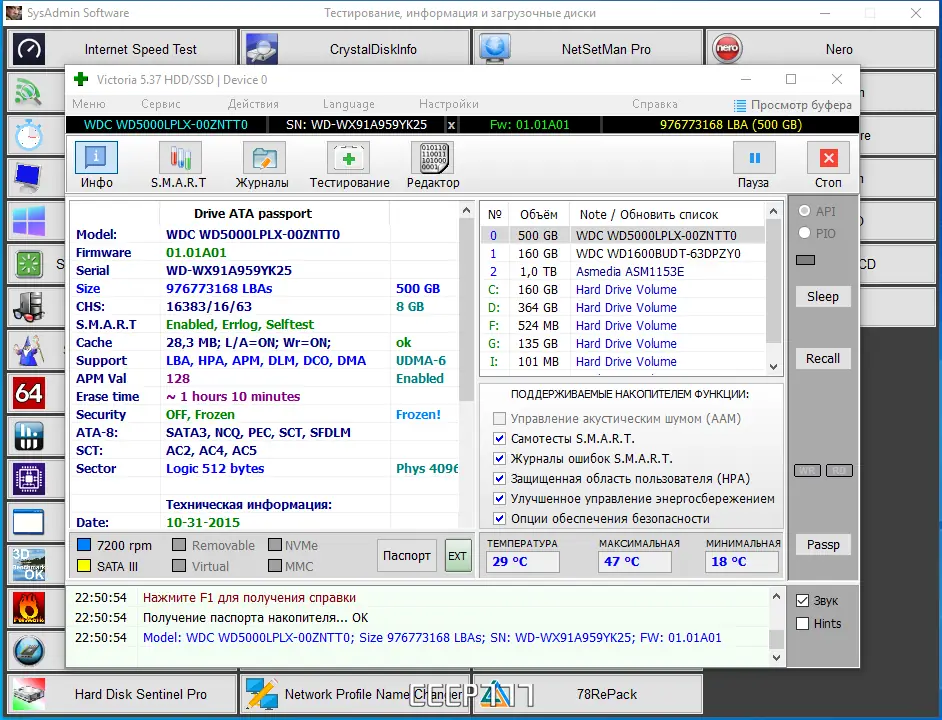Click the stopwatch sidebar icon
Viewport: 942px width, 720px height.
pyautogui.click(x=28, y=134)
